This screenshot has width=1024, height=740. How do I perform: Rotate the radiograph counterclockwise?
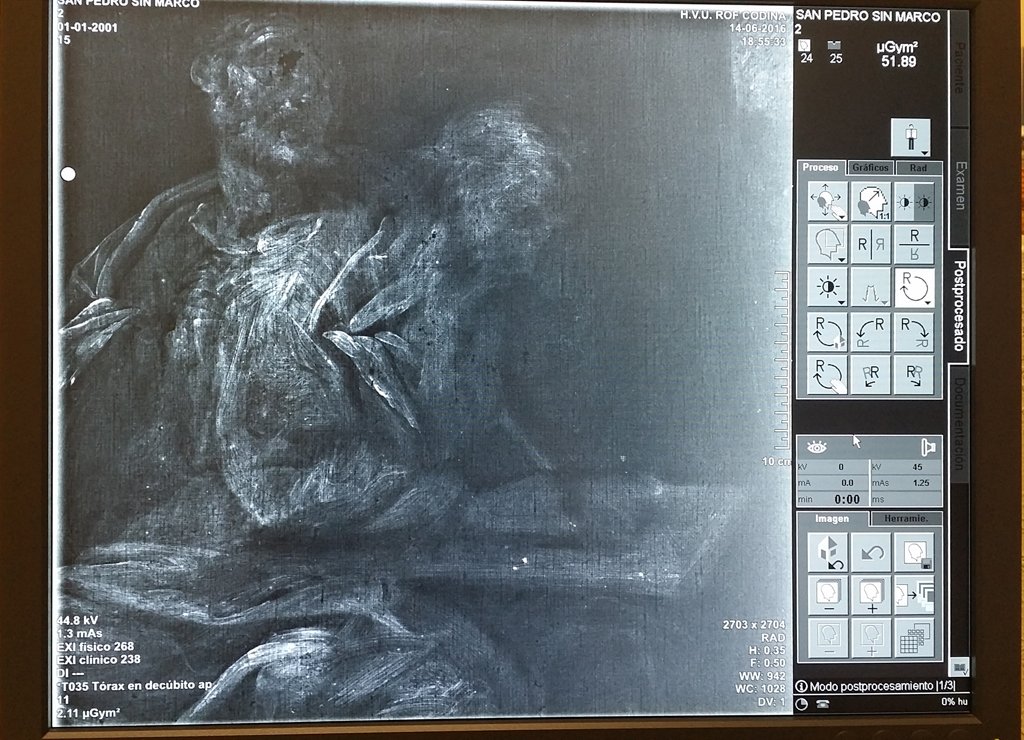point(870,331)
